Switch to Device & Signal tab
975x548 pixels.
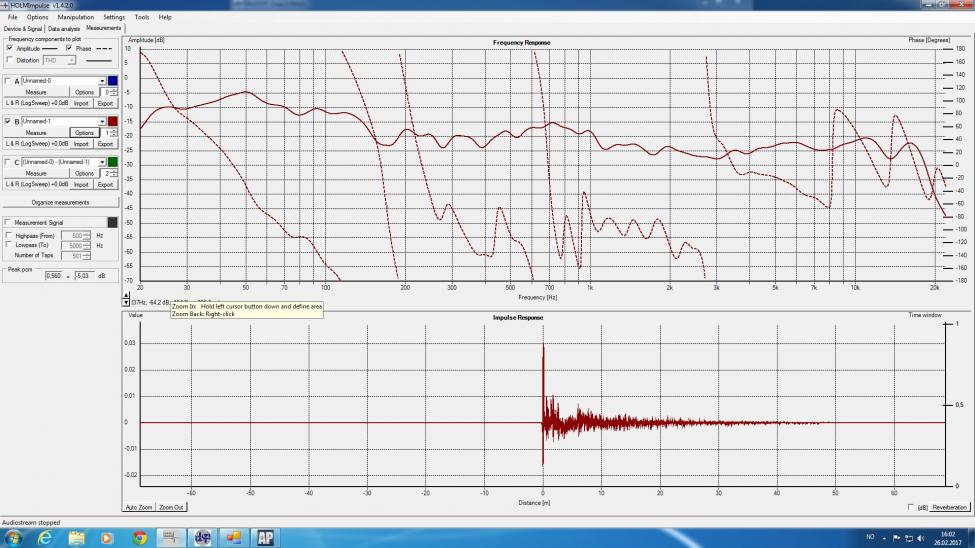(x=23, y=29)
